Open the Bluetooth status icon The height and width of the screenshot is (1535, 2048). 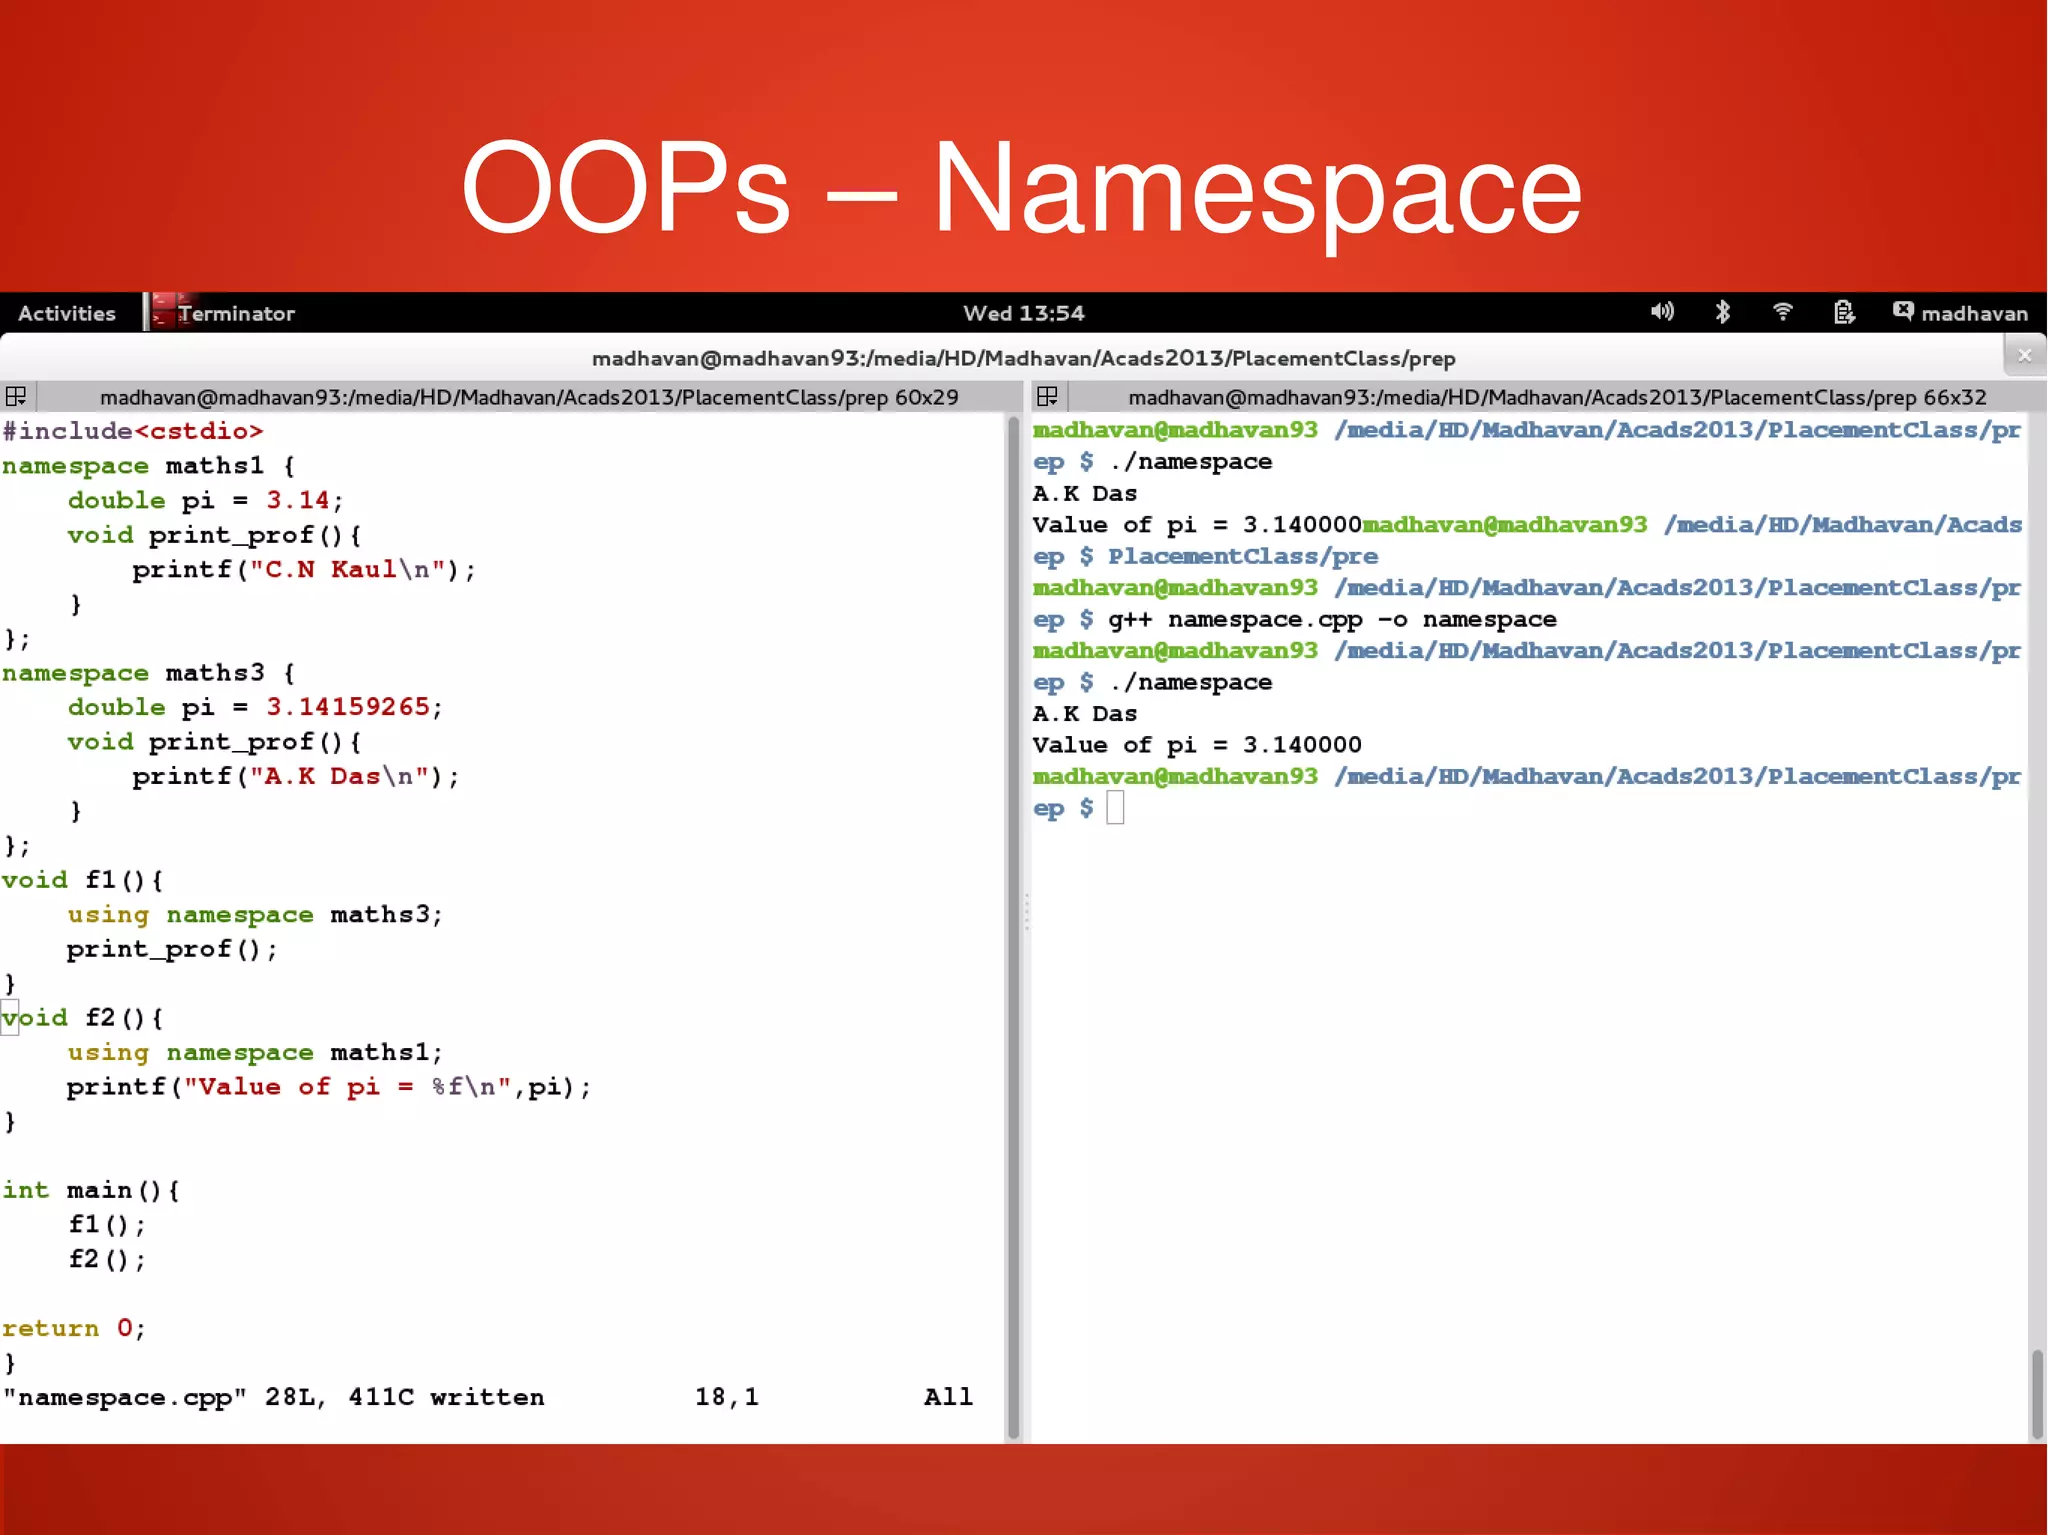[x=1722, y=312]
